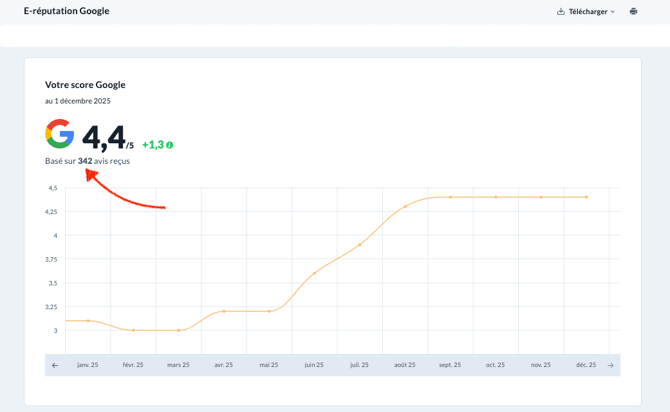The image size is (670, 412).
Task: Click the 4,4 score value
Action: point(103,138)
